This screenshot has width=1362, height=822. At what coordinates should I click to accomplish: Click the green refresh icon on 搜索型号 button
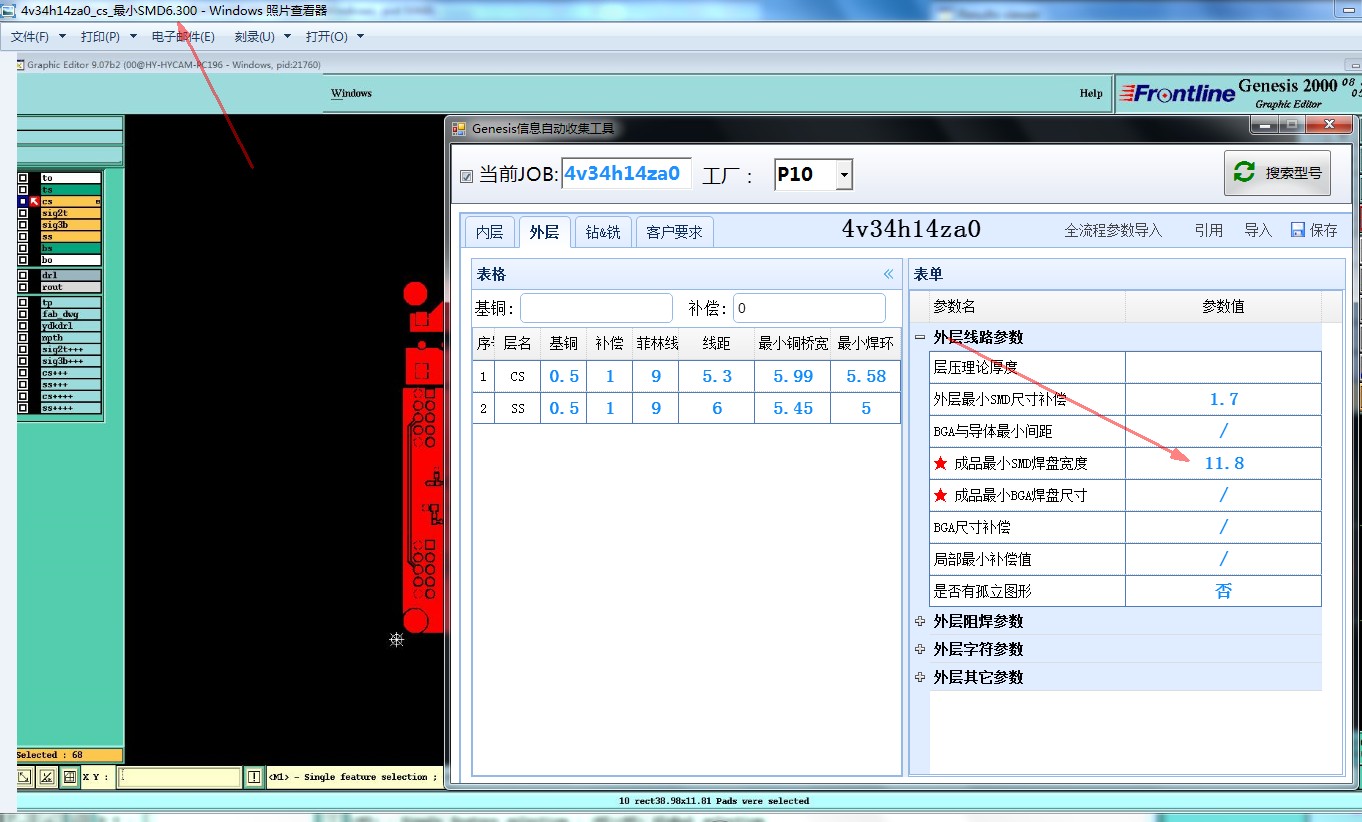tap(1244, 172)
